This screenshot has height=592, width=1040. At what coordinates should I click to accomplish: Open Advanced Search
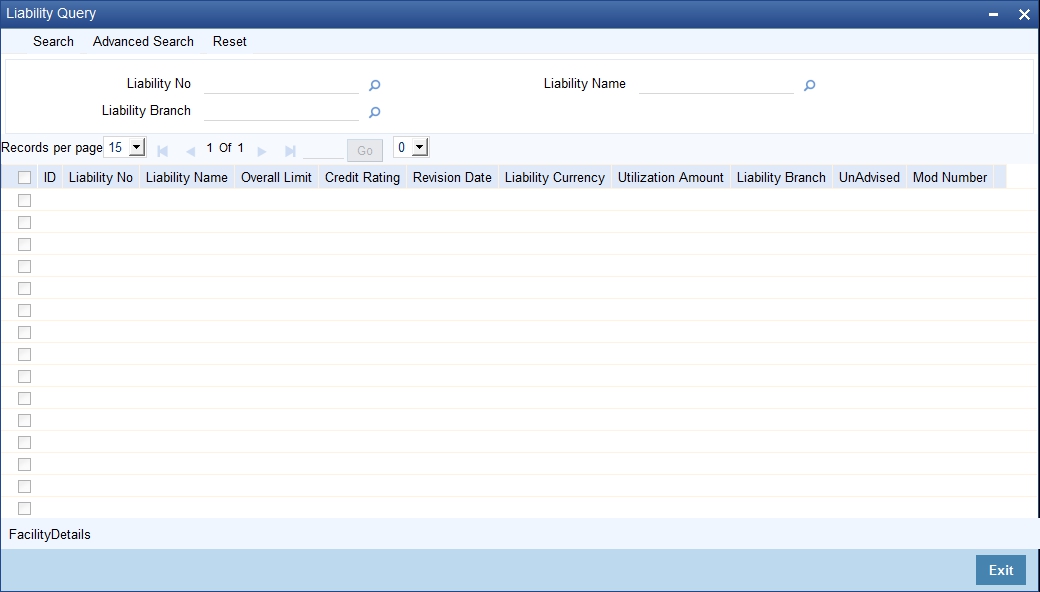tap(143, 41)
